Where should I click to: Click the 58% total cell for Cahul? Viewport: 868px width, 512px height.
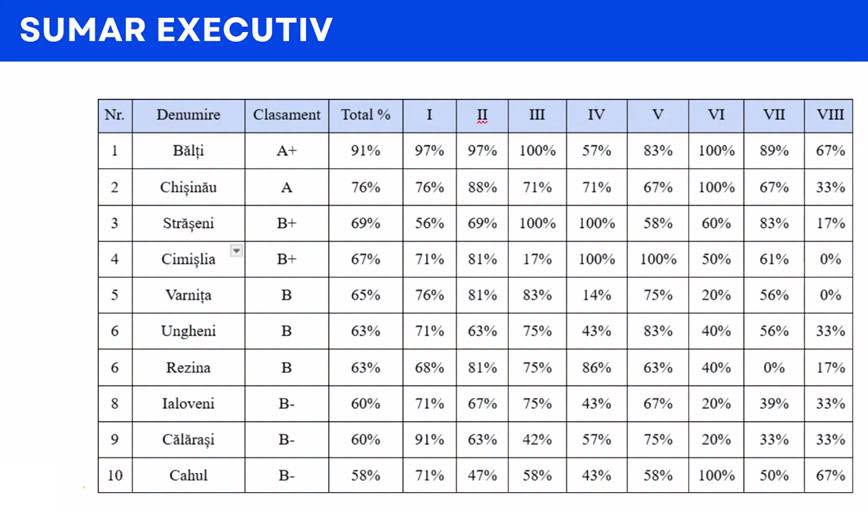click(366, 475)
